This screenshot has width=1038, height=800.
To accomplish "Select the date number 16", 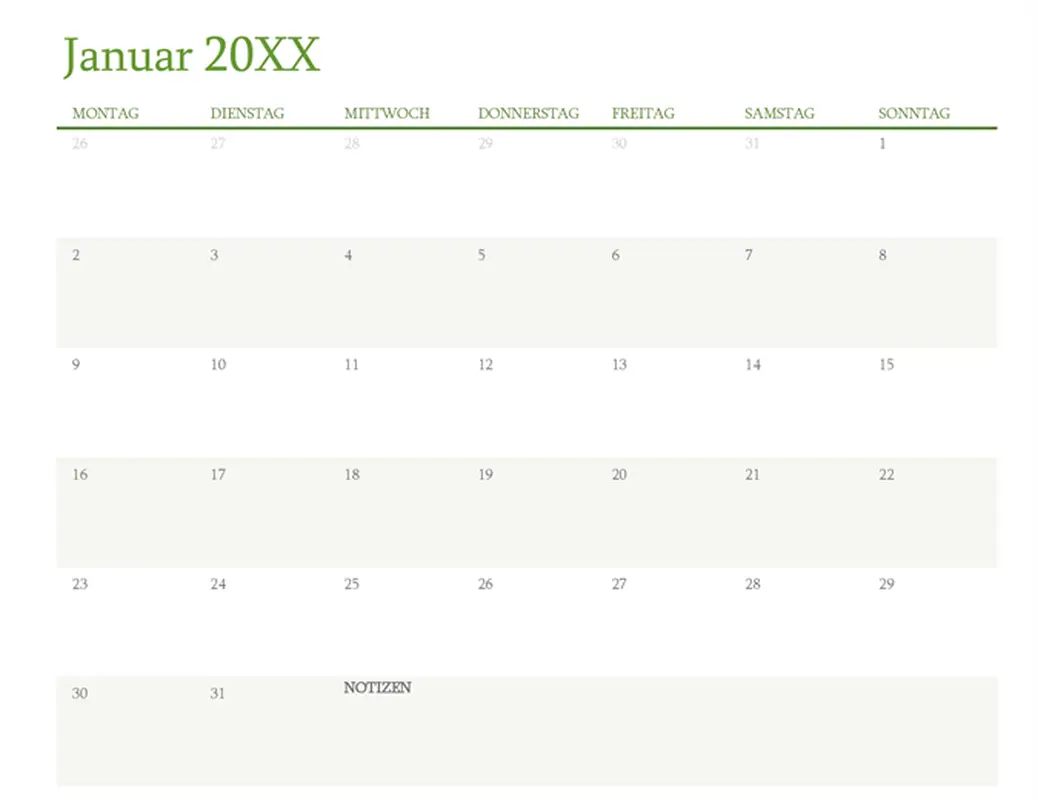I will [80, 474].
